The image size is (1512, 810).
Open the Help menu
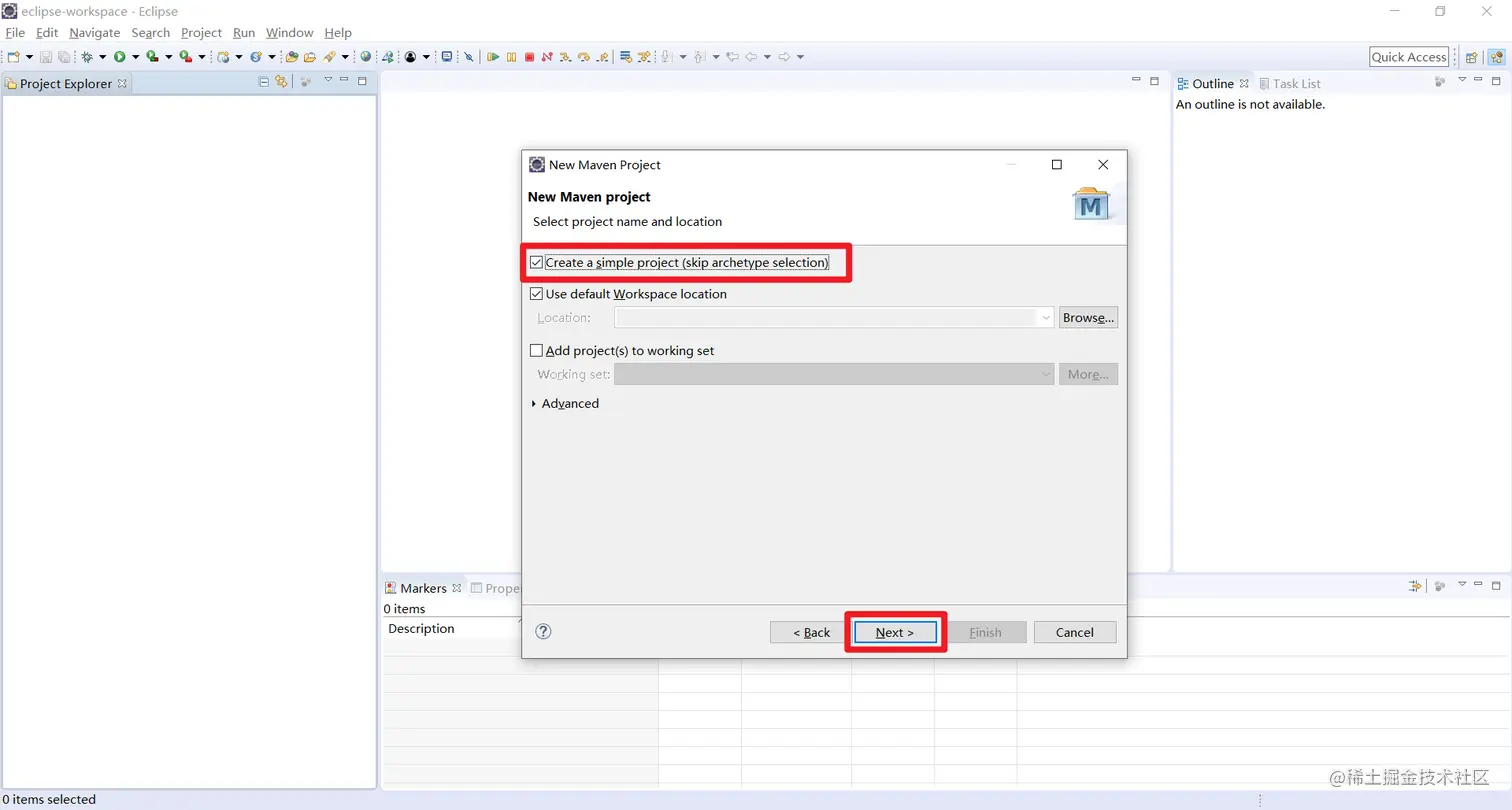point(338,33)
